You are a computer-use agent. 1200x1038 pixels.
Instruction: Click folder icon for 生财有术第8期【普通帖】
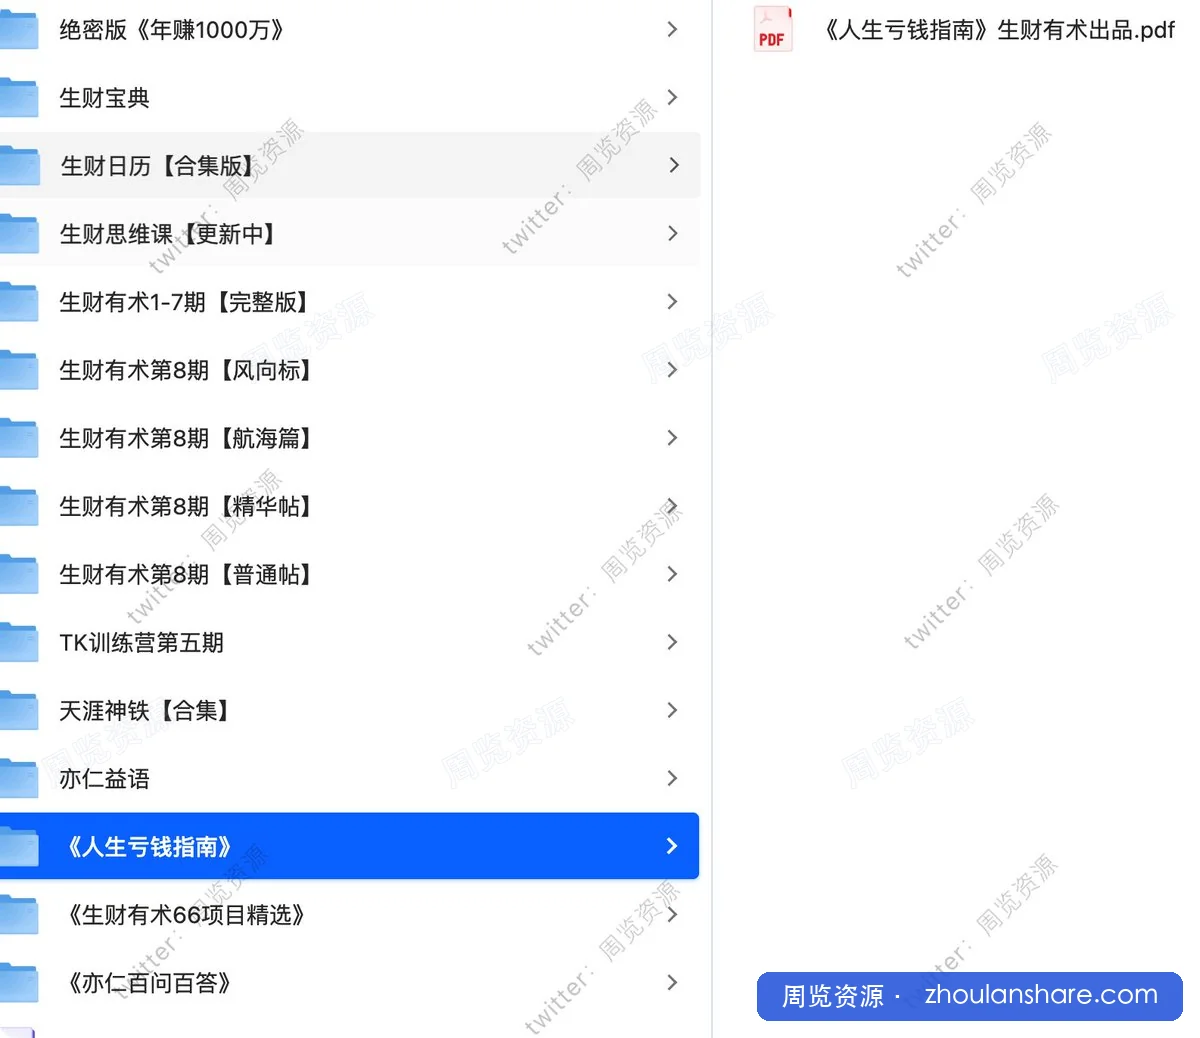click(19, 574)
